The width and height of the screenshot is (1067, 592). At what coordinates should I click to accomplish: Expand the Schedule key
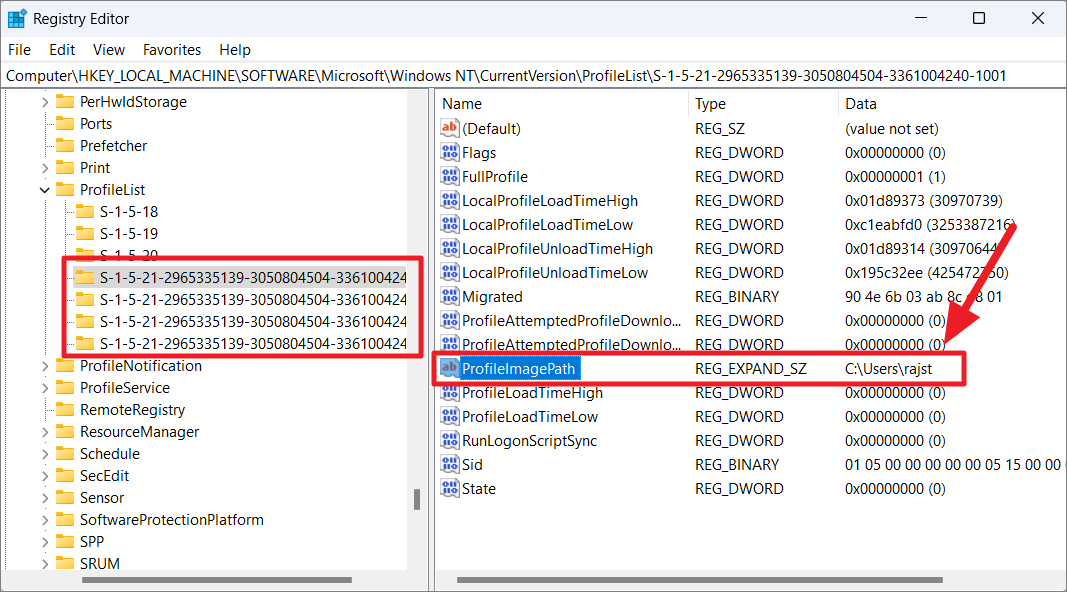pyautogui.click(x=44, y=453)
